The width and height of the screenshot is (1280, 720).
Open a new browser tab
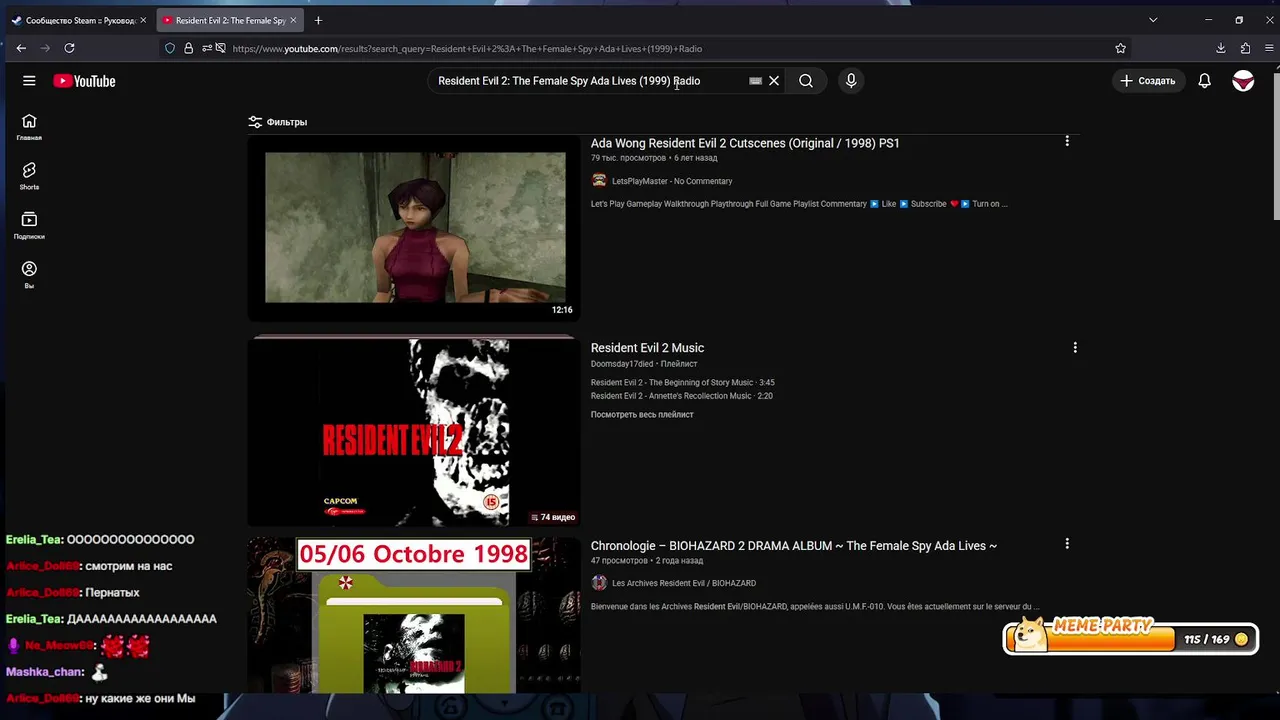318,20
